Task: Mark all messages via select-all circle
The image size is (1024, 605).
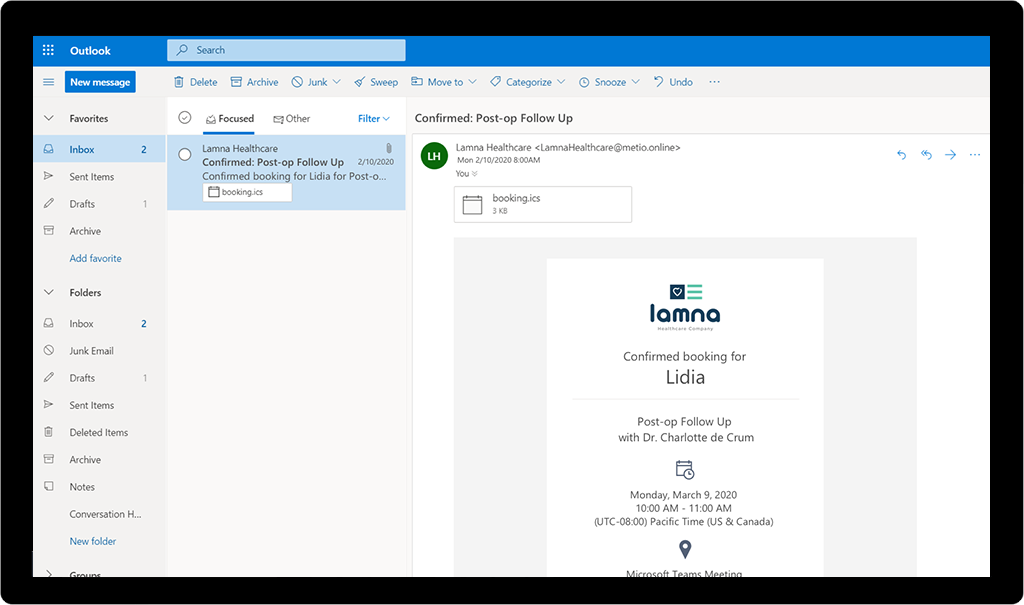Action: tap(185, 118)
